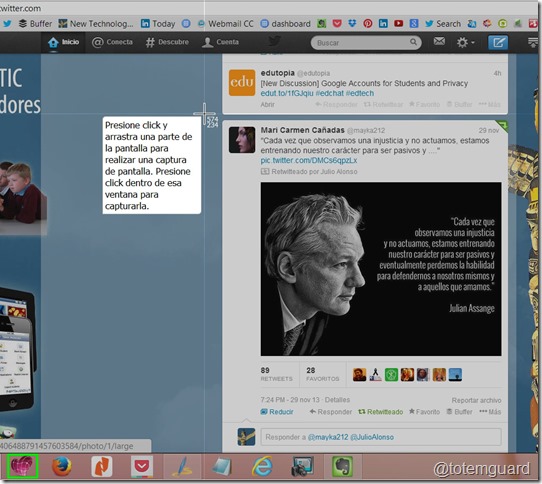Open the LinkedIn Today bookmark
The height and width of the screenshot is (484, 542).
tap(158, 24)
